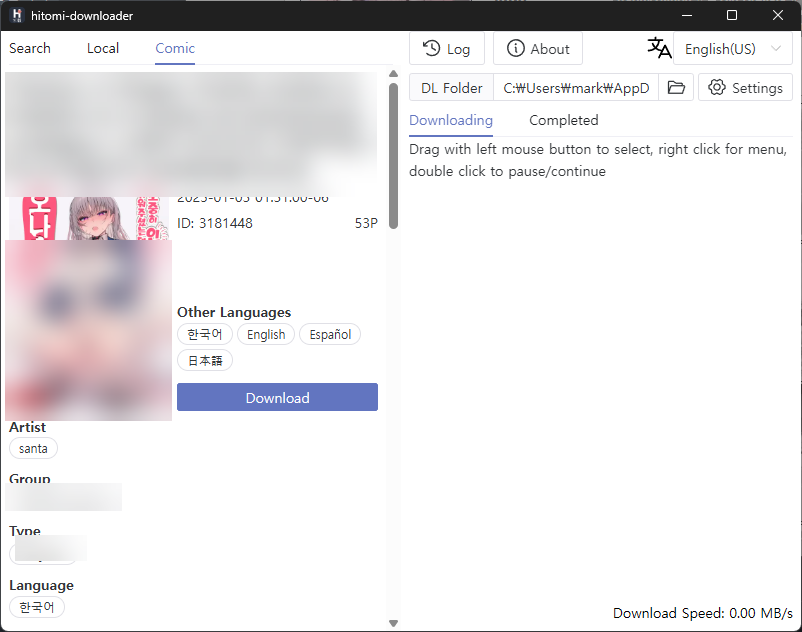Select the Español language tag

point(330,334)
